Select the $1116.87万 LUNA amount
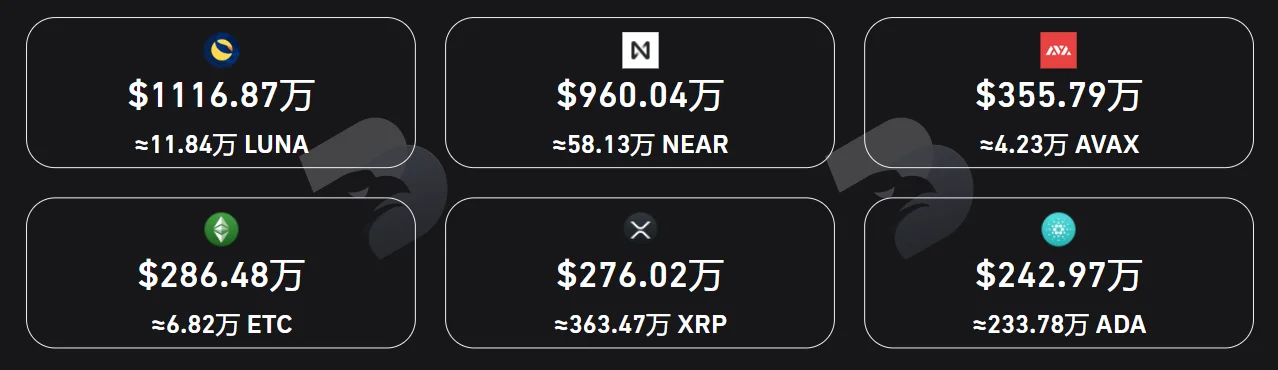The image size is (1278, 370). [x=221, y=96]
